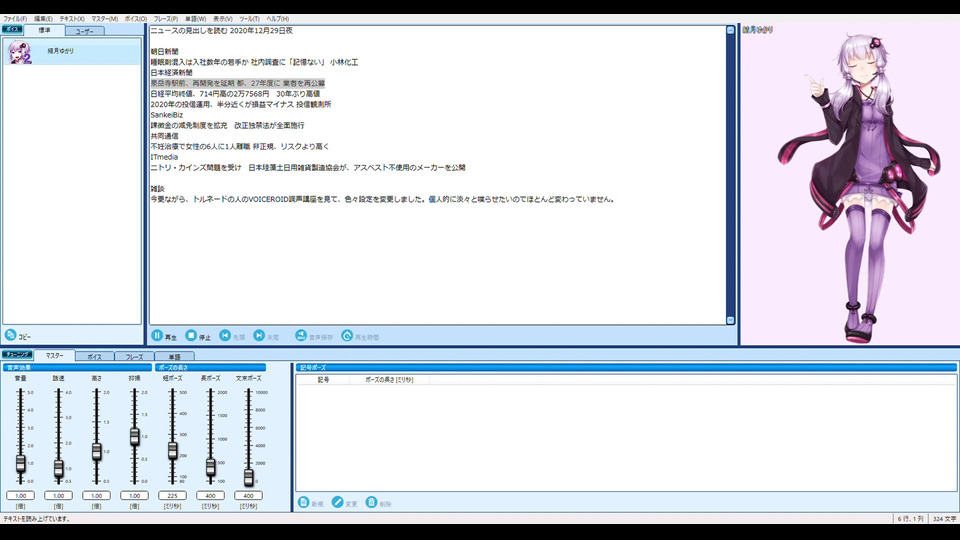This screenshot has width=960, height=540.
Task: Click the 長ポーズ value field
Action: 211,495
